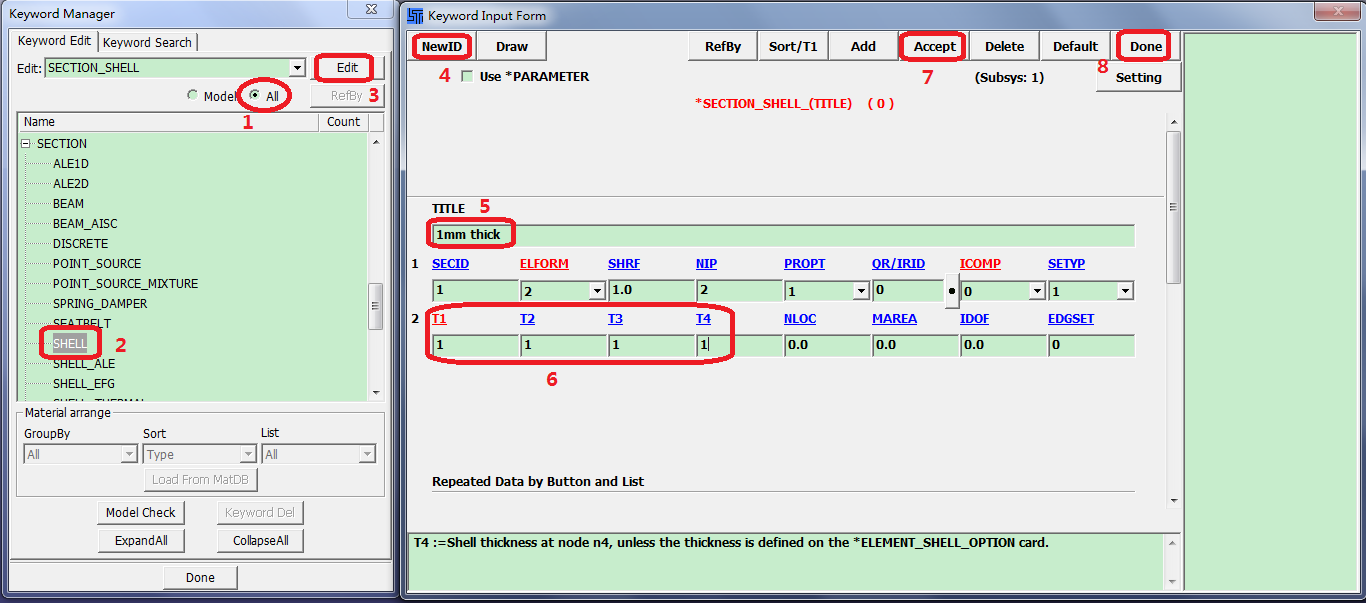Click the Draw button
The width and height of the screenshot is (1366, 603).
point(512,46)
